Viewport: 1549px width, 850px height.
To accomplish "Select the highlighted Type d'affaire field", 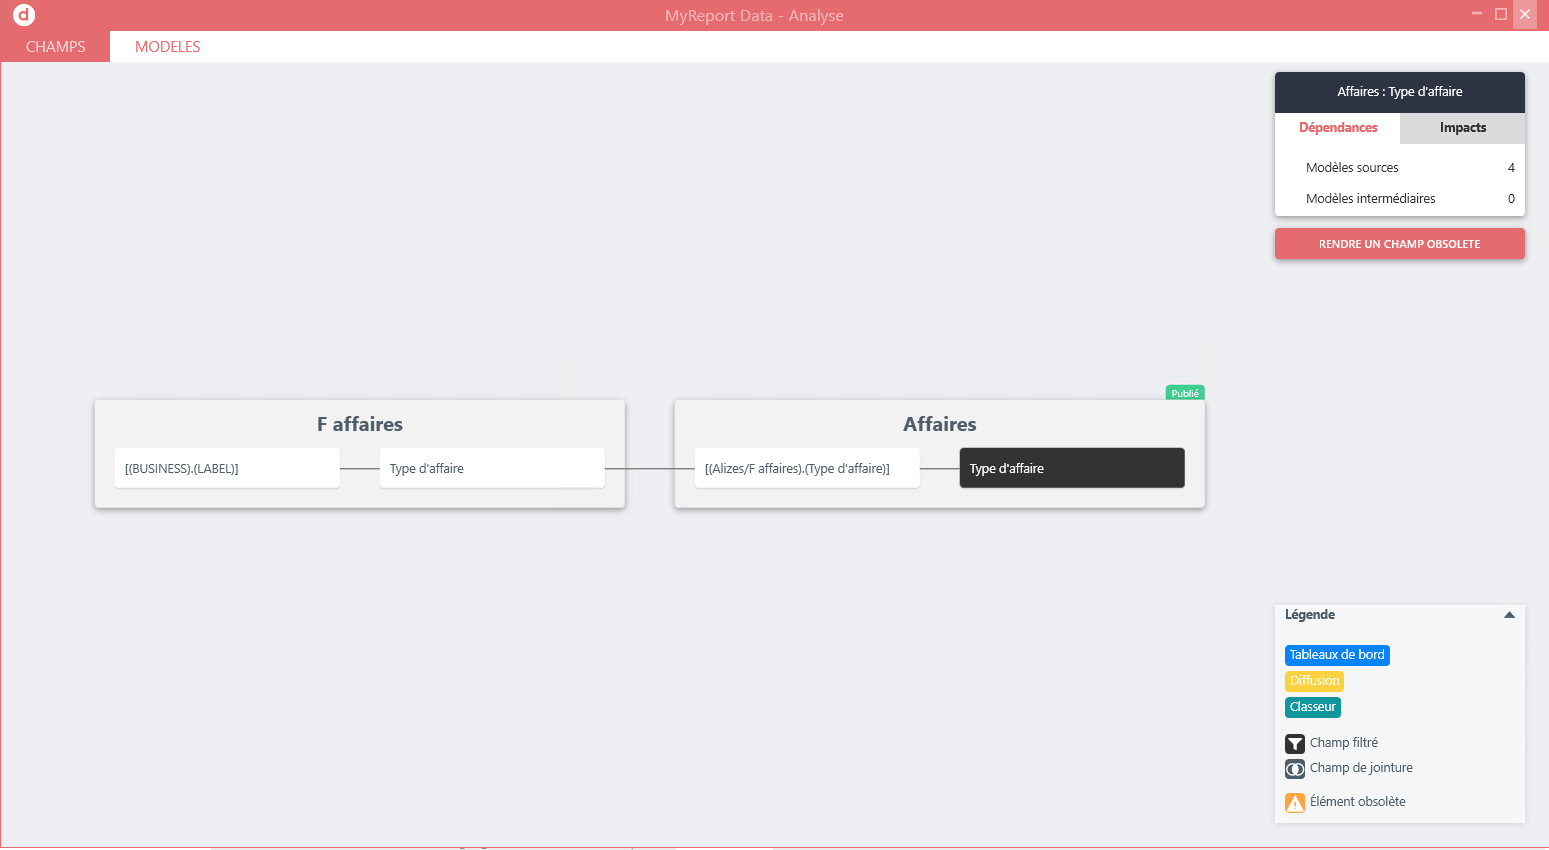I will point(1071,468).
